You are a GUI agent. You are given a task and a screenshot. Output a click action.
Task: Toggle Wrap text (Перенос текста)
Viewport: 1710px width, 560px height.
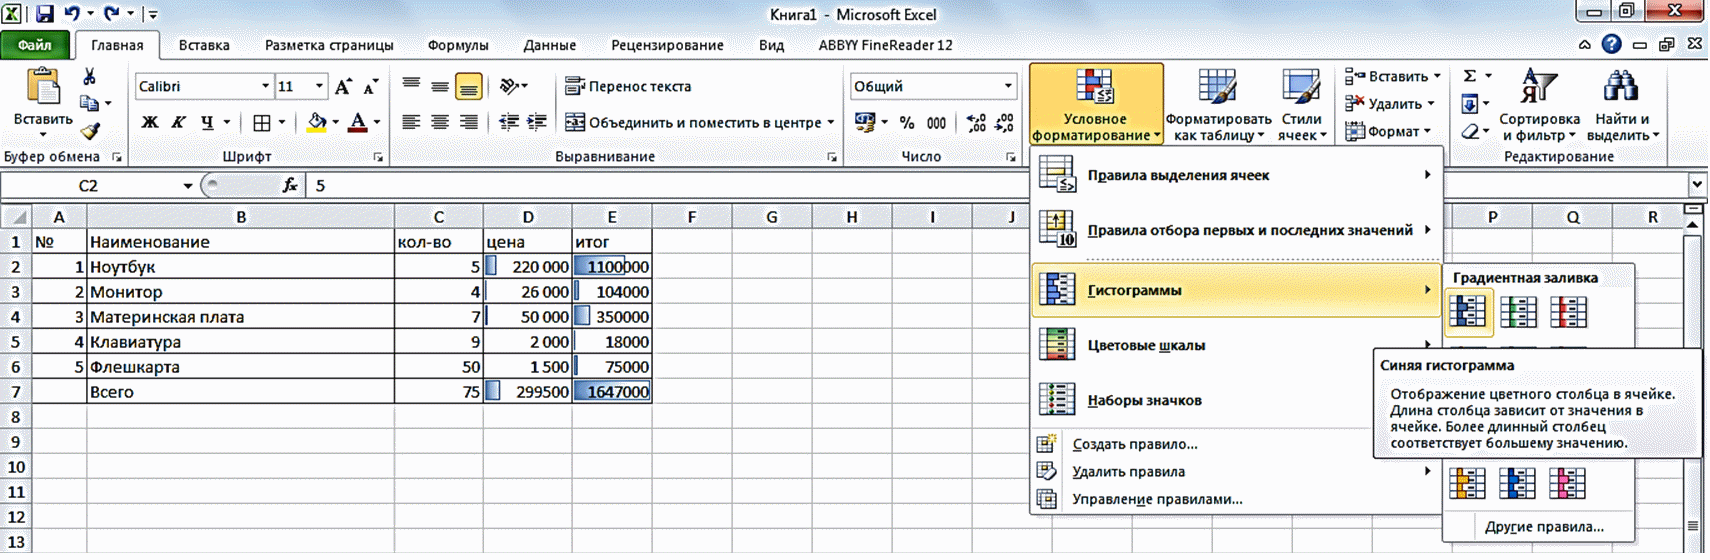click(x=628, y=86)
